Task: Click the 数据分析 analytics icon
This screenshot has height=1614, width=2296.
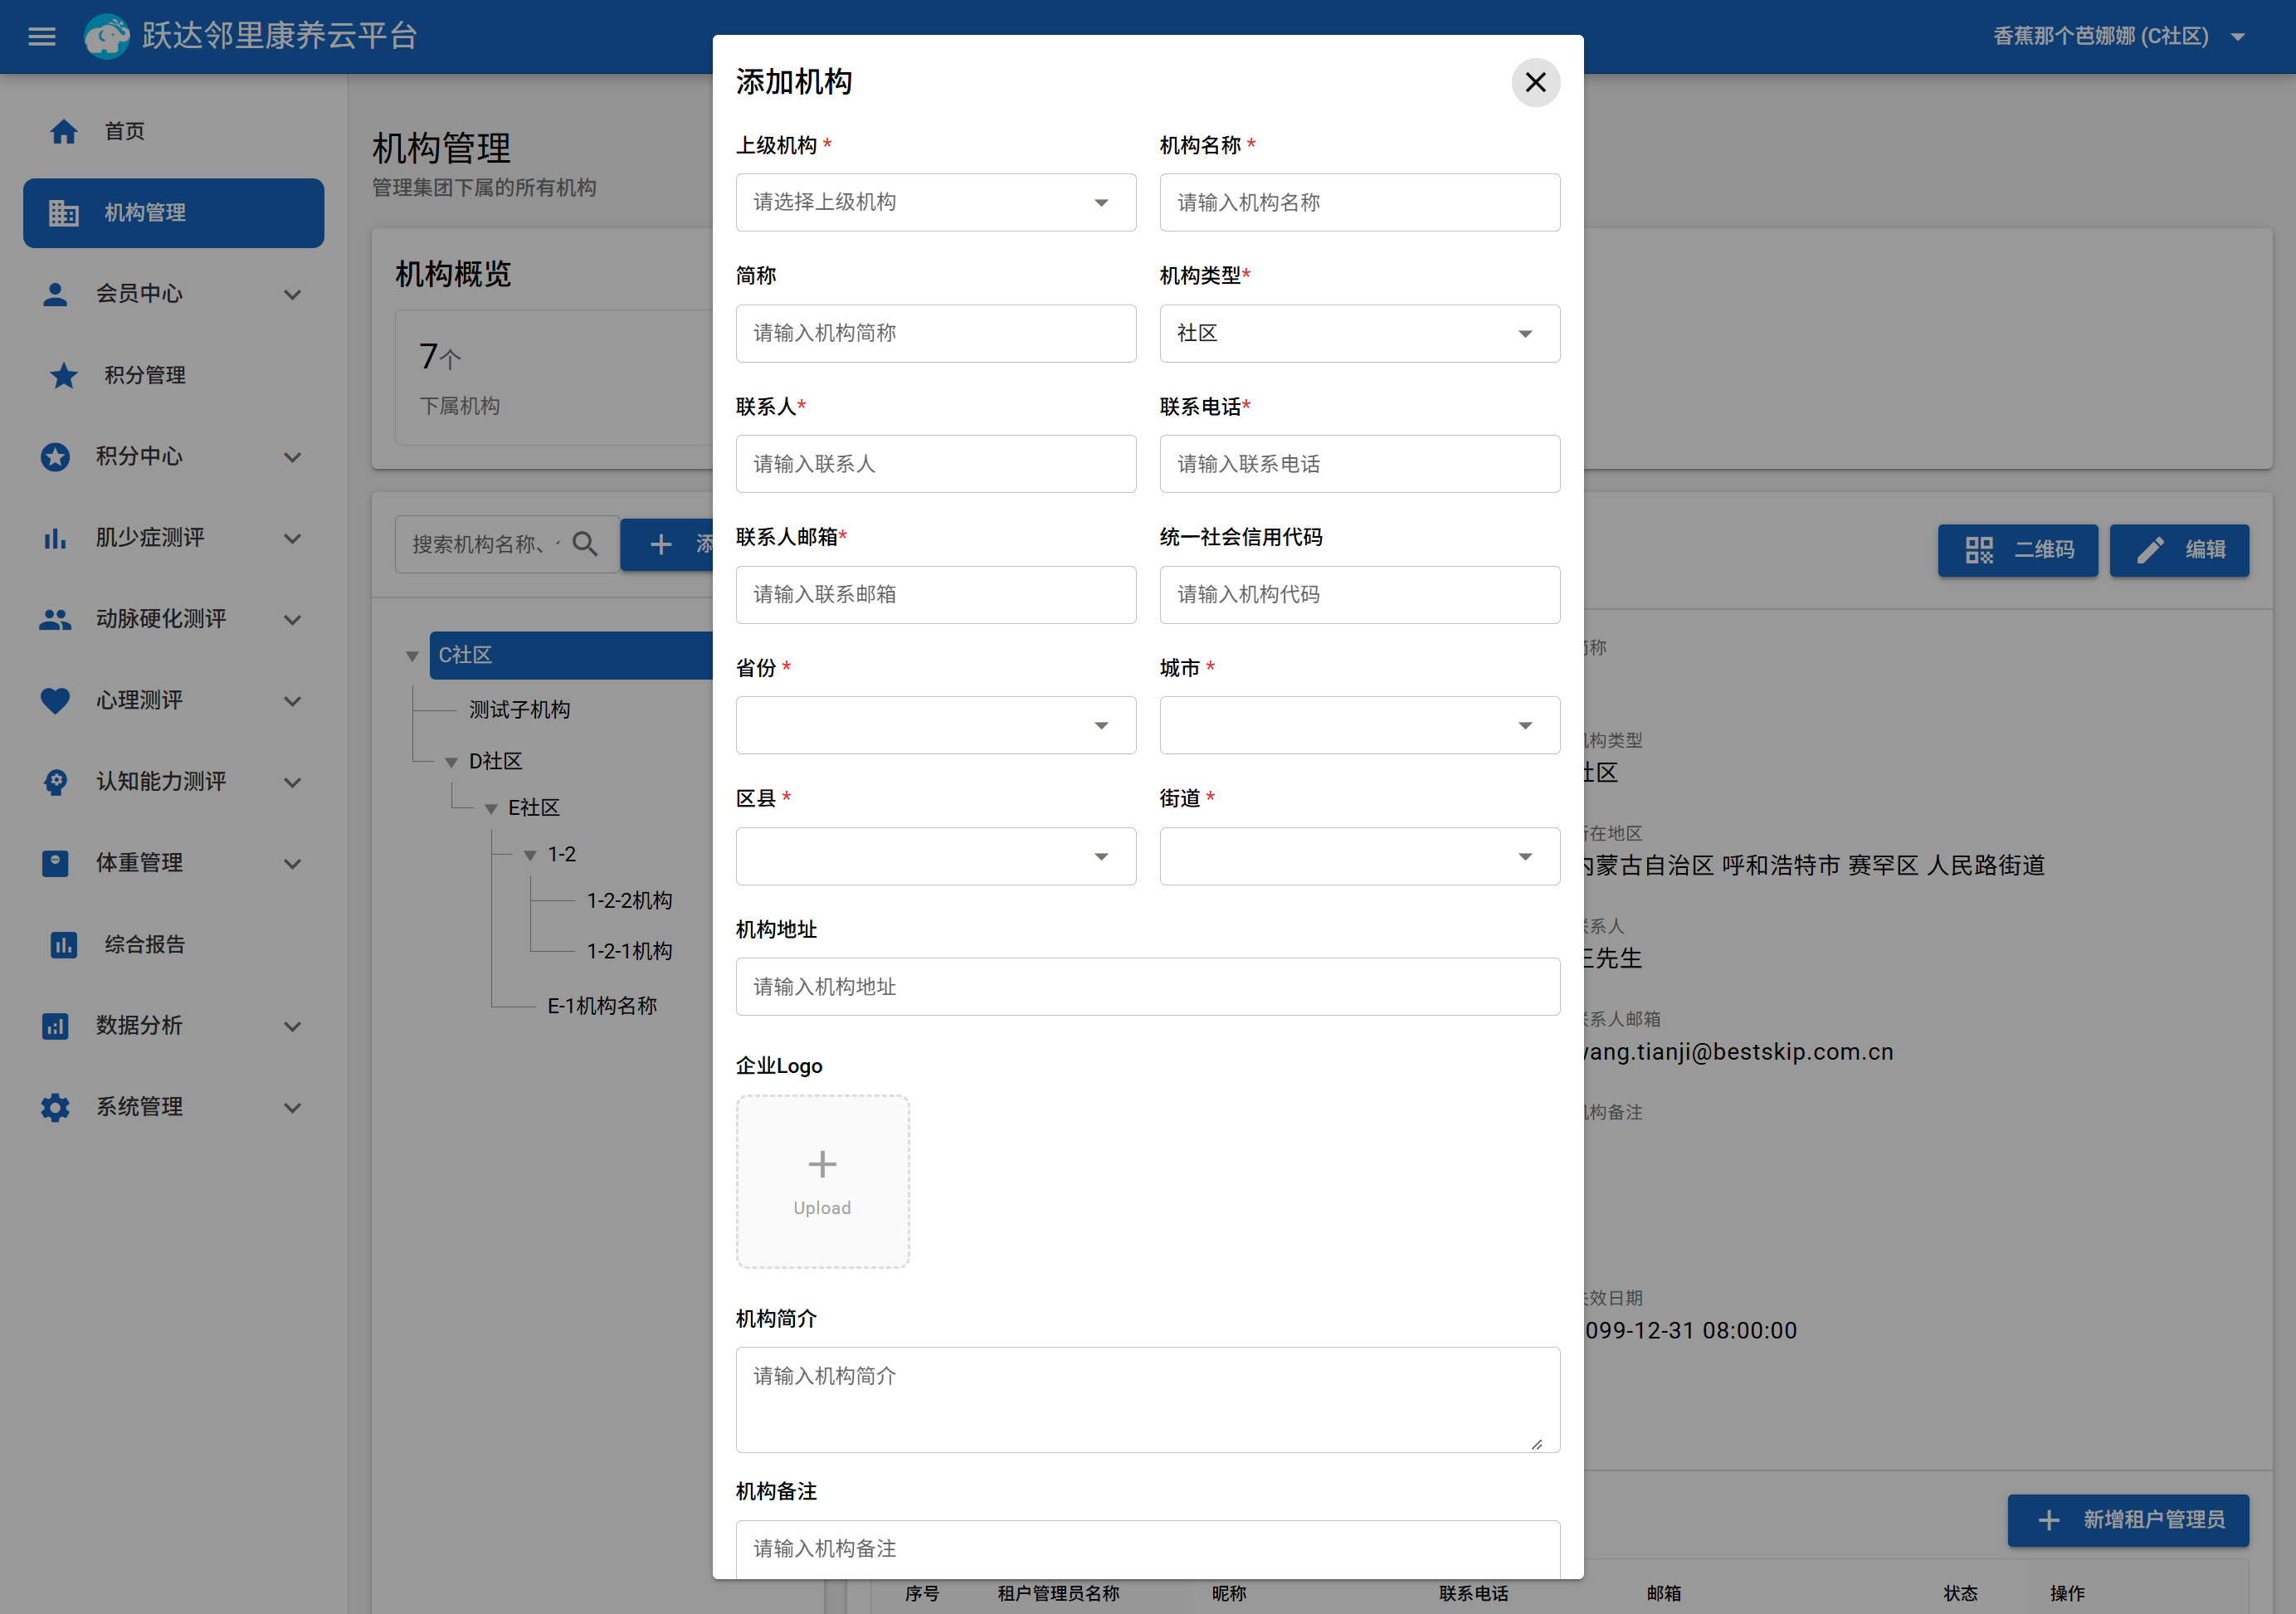Action: [55, 1026]
